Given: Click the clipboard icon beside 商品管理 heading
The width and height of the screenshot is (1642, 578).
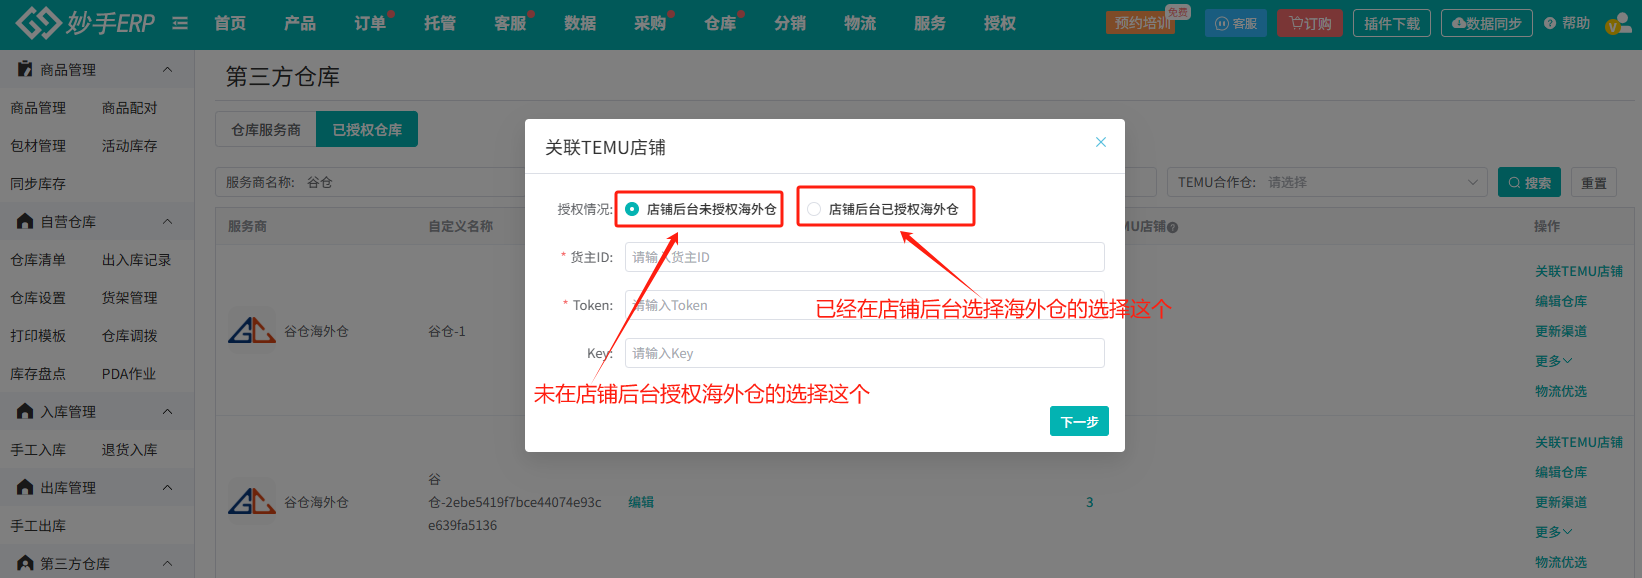Looking at the screenshot, I should 25,69.
